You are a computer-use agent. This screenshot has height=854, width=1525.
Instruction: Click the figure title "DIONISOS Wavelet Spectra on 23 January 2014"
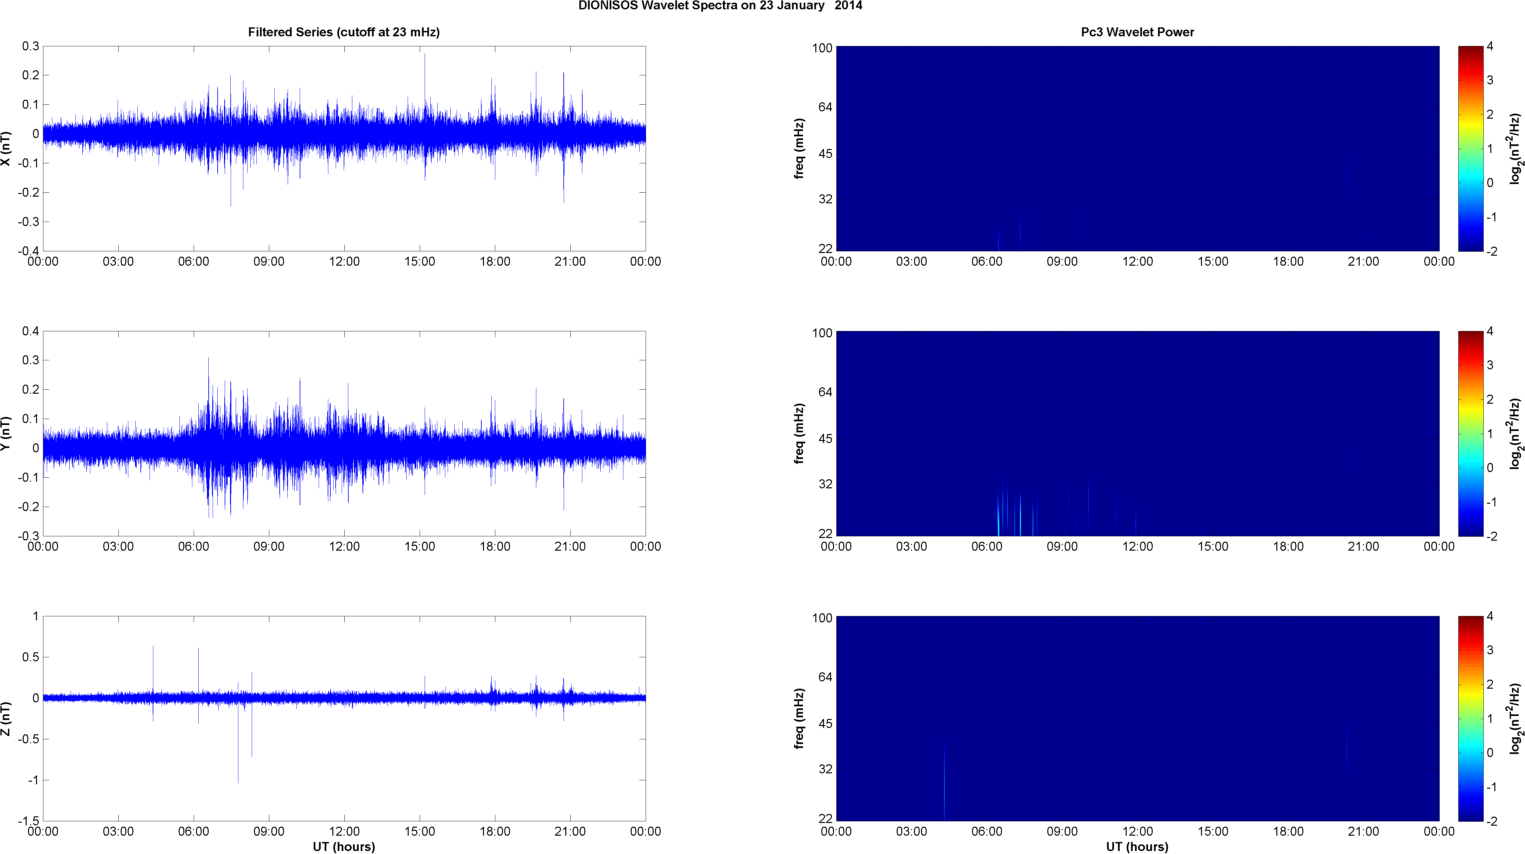[x=720, y=6]
